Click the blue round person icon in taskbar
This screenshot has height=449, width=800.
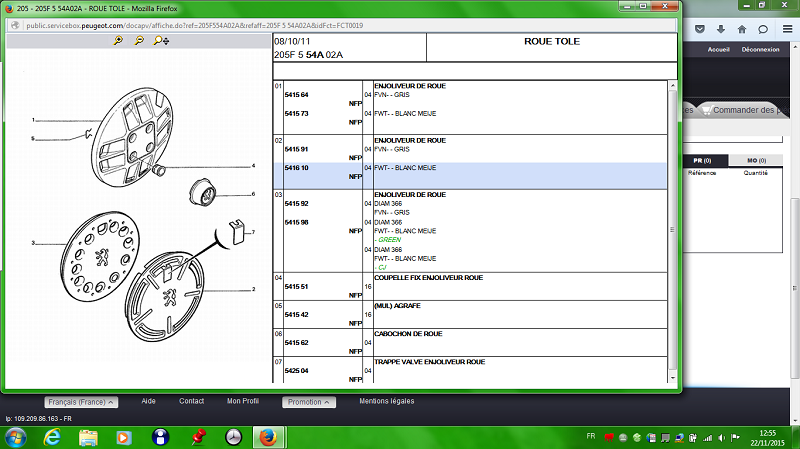point(160,437)
